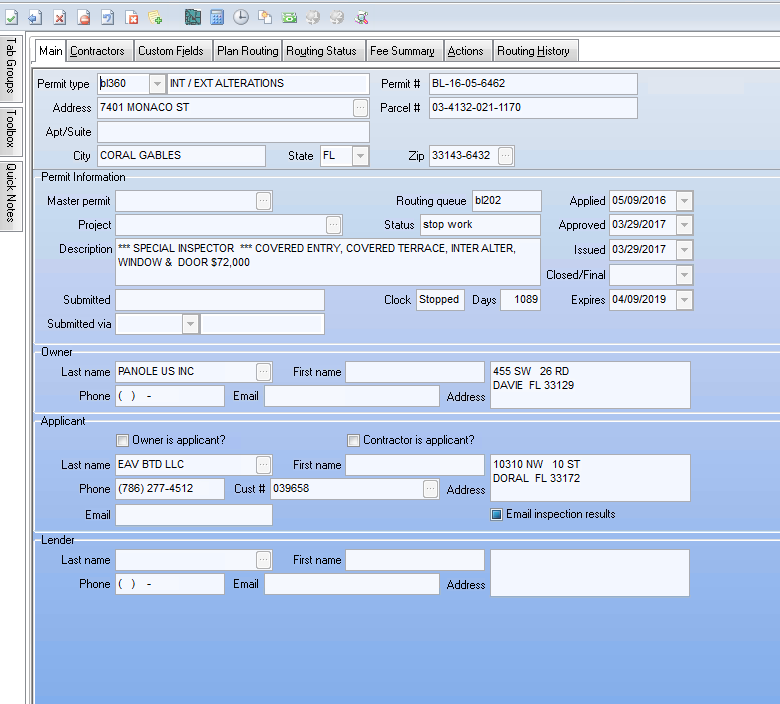Click the map icon in toolbar
The height and width of the screenshot is (704, 780).
click(x=193, y=18)
